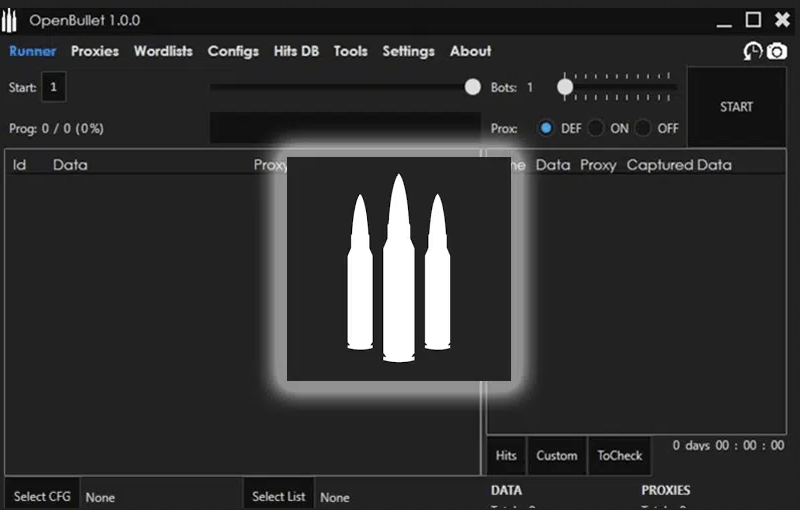The image size is (800, 510).
Task: Click the Id column header
Action: 19,165
